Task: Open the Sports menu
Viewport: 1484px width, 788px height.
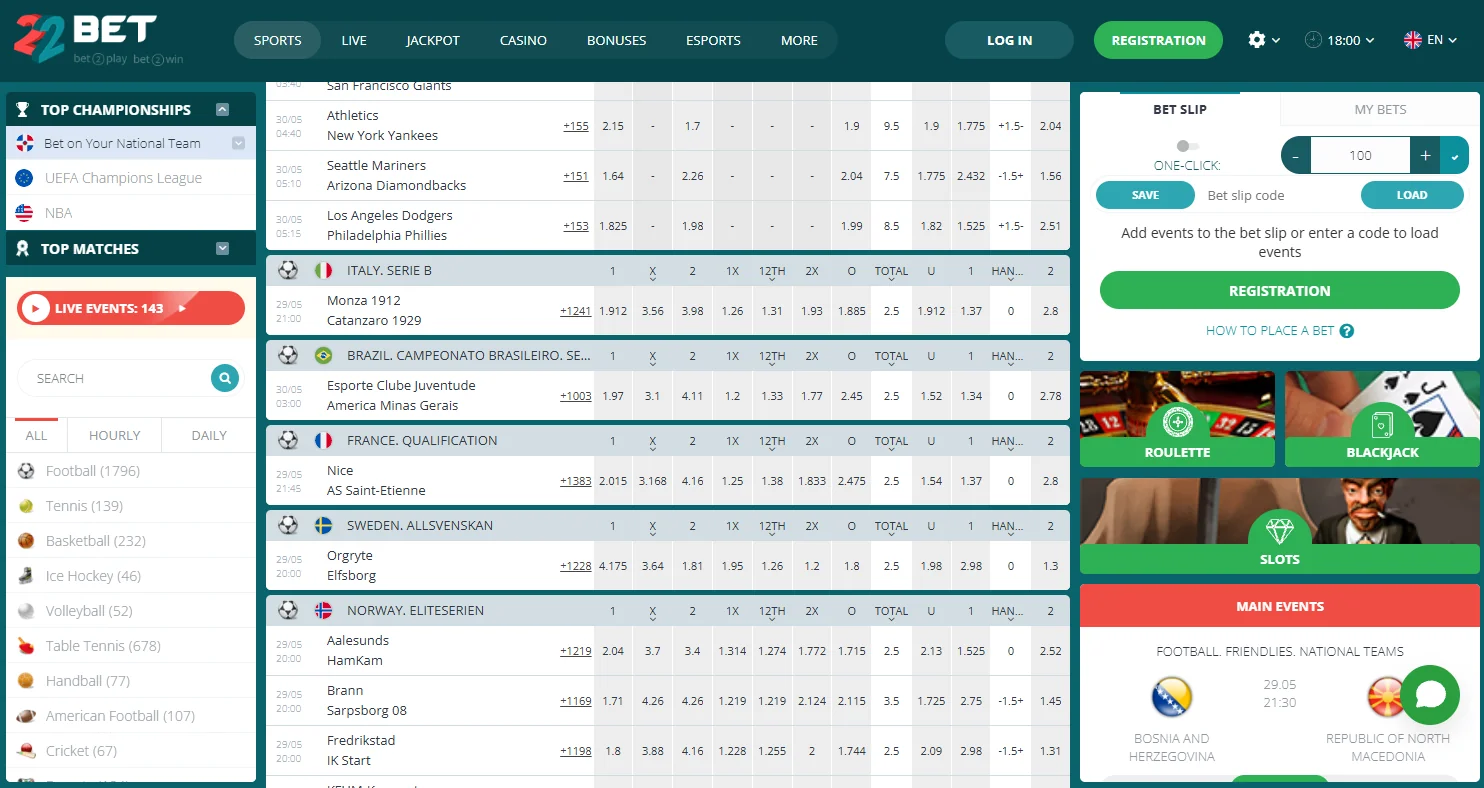Action: tap(278, 40)
